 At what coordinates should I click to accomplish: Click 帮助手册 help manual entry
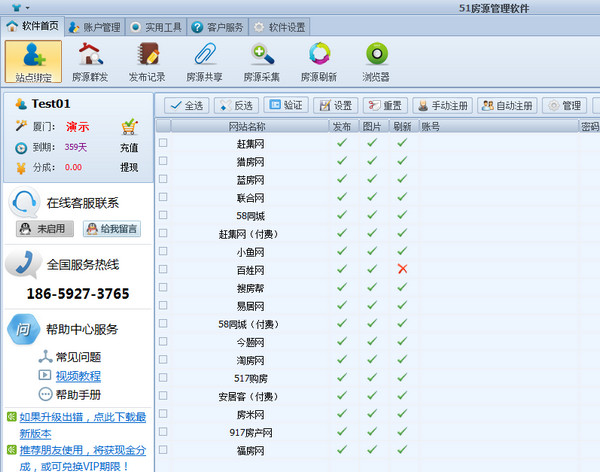click(x=70, y=394)
